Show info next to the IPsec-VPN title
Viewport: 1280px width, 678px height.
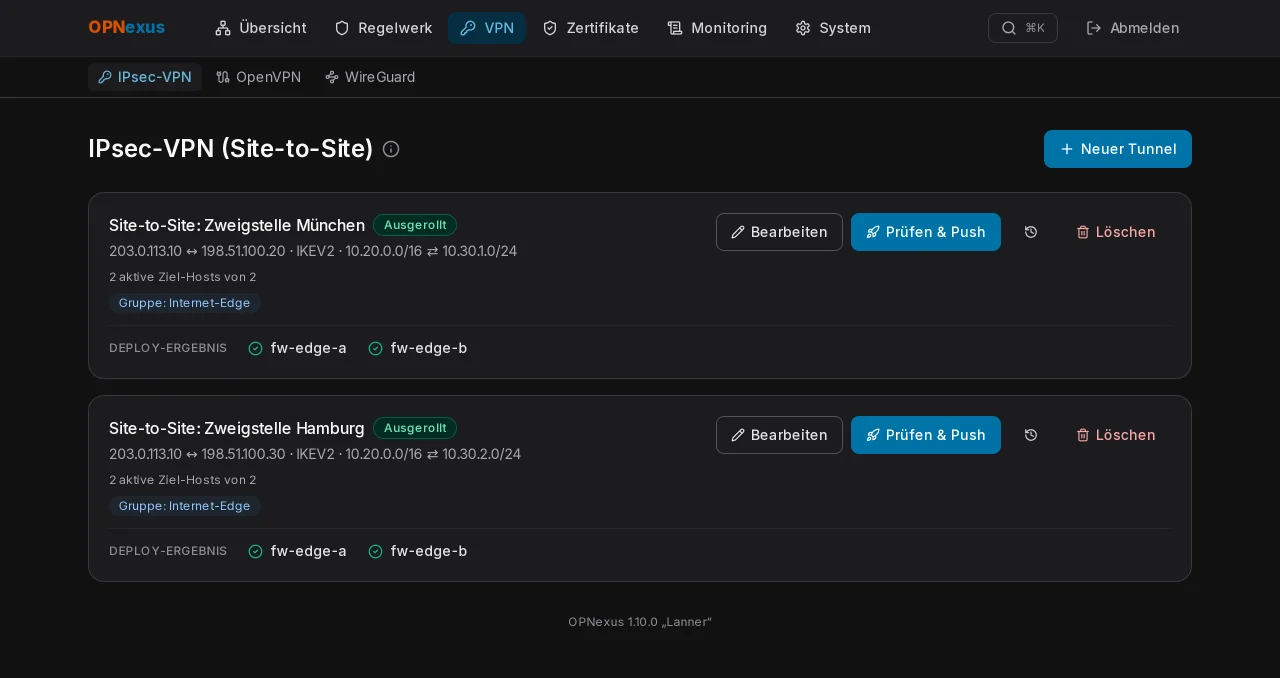pyautogui.click(x=391, y=149)
